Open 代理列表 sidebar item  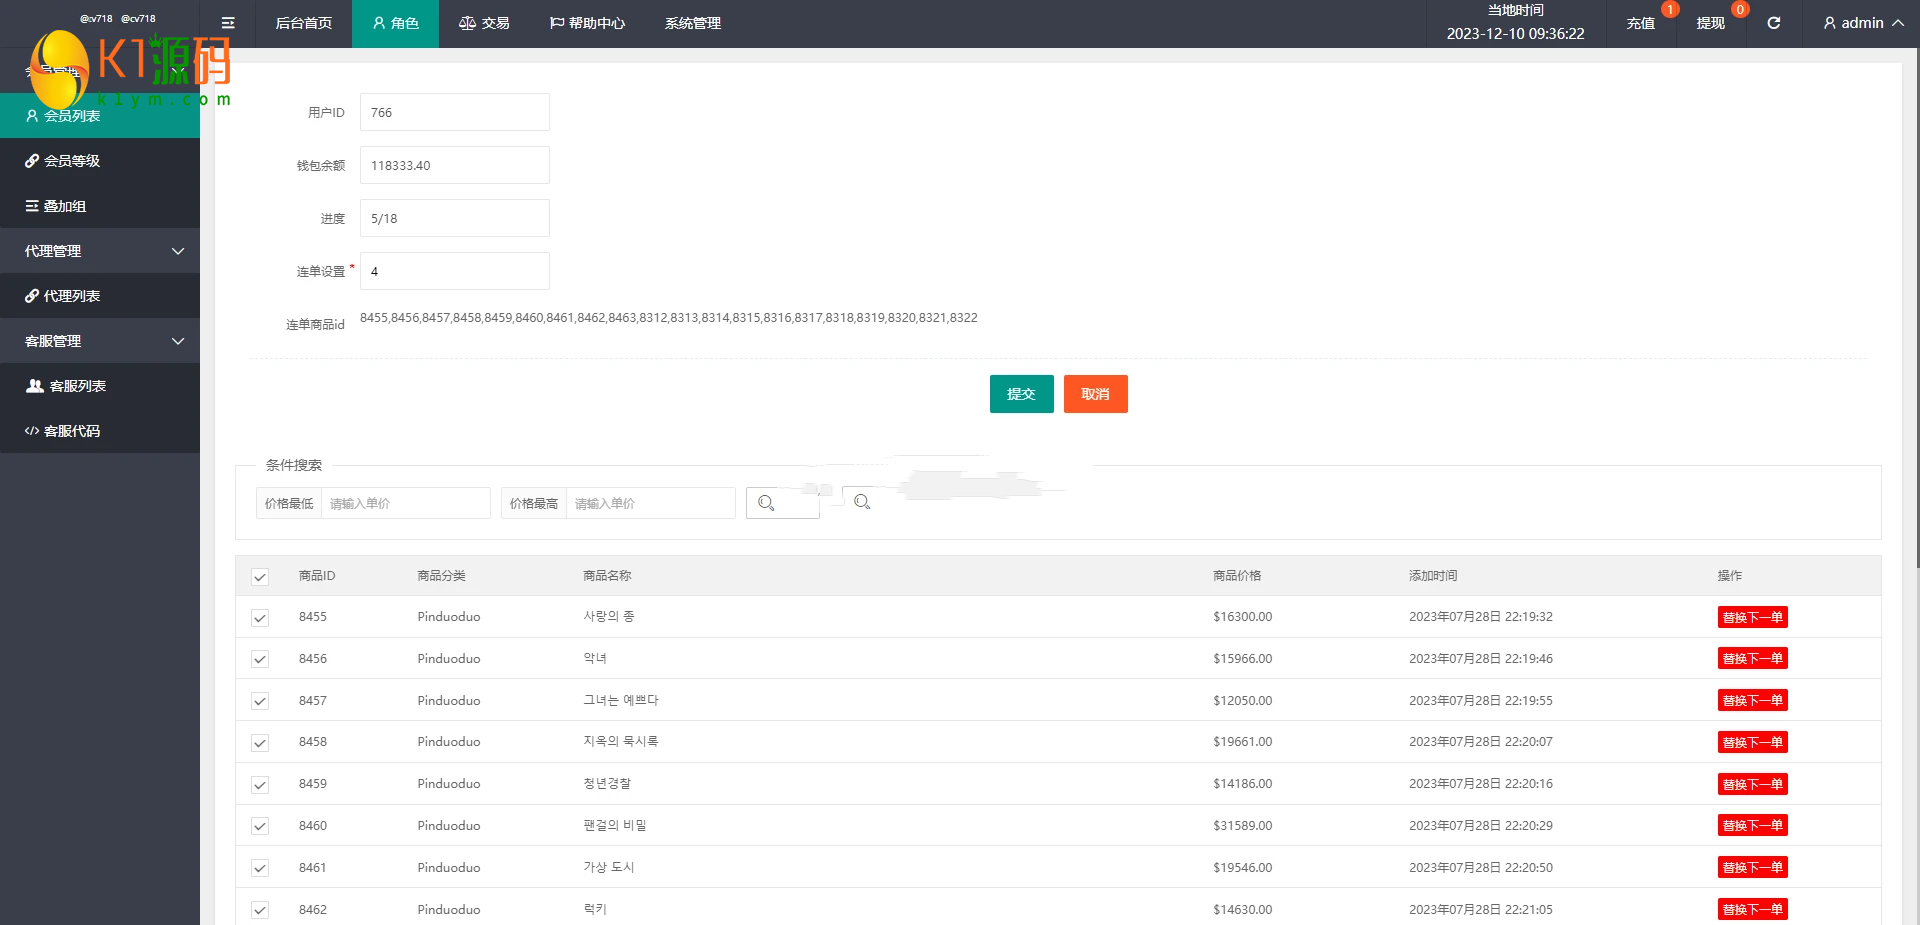[x=100, y=296]
